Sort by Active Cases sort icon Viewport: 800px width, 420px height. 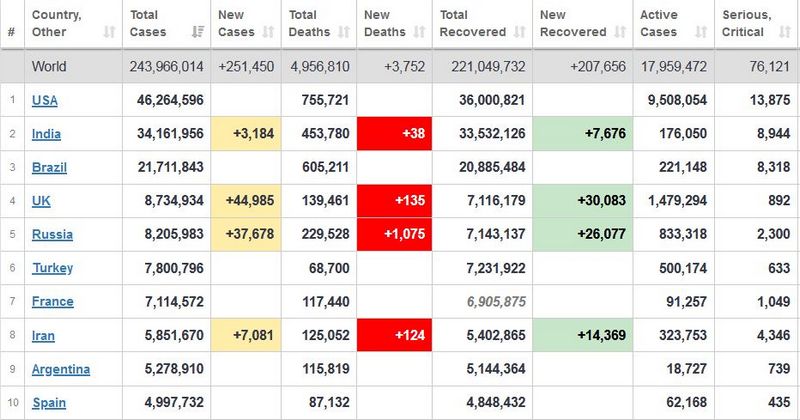point(701,32)
